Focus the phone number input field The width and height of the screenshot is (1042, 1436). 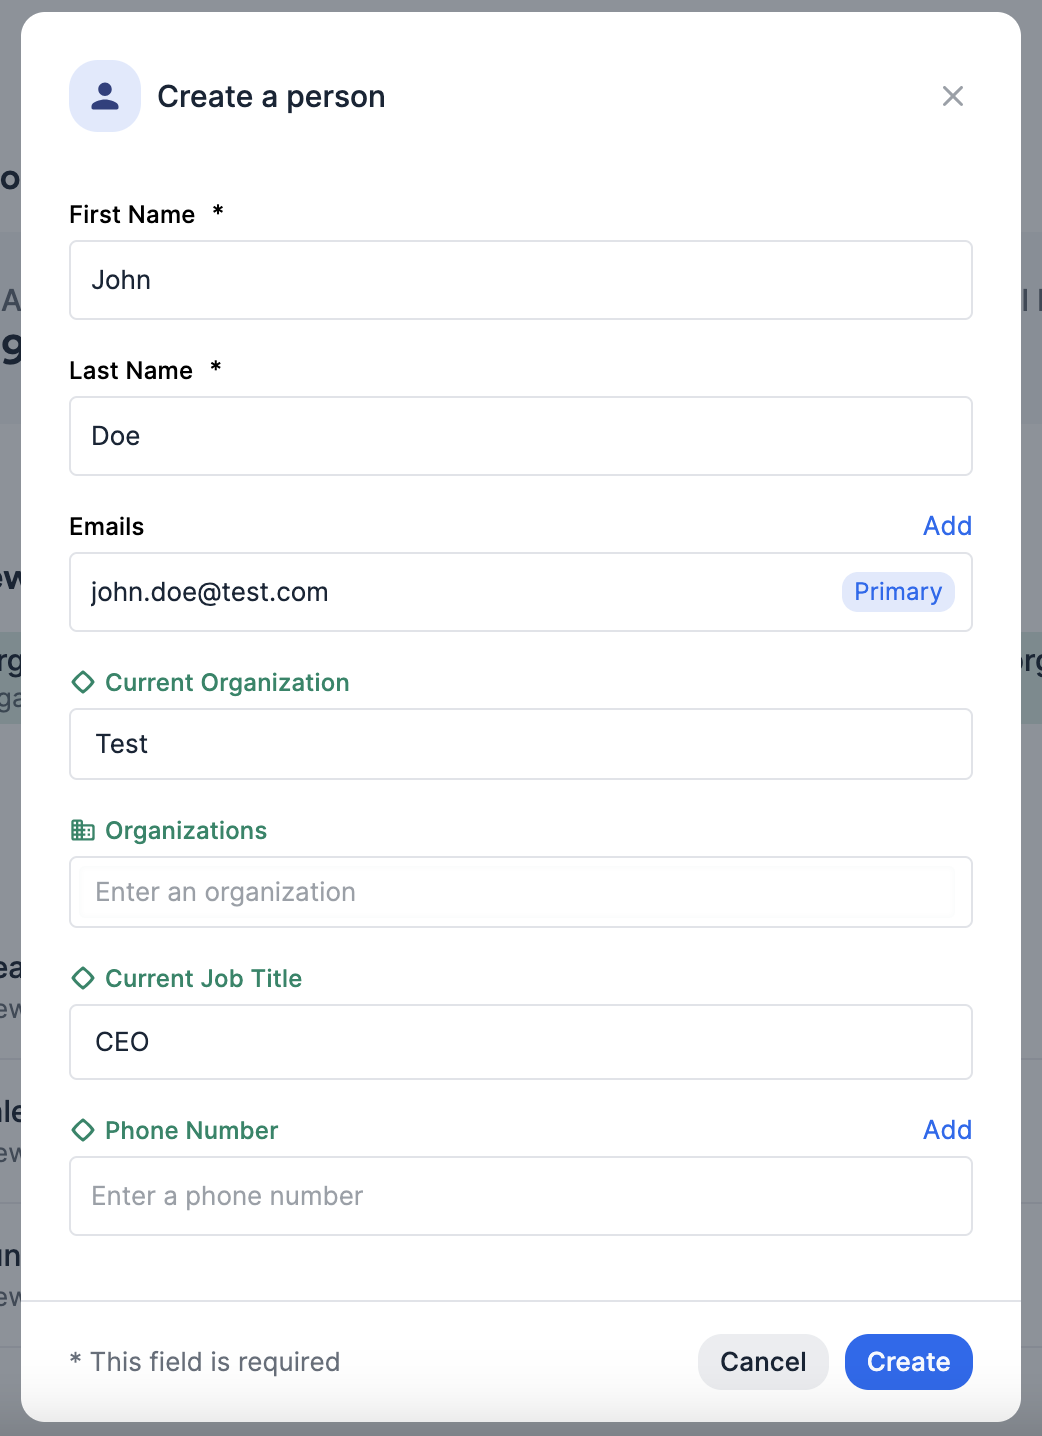[520, 1196]
